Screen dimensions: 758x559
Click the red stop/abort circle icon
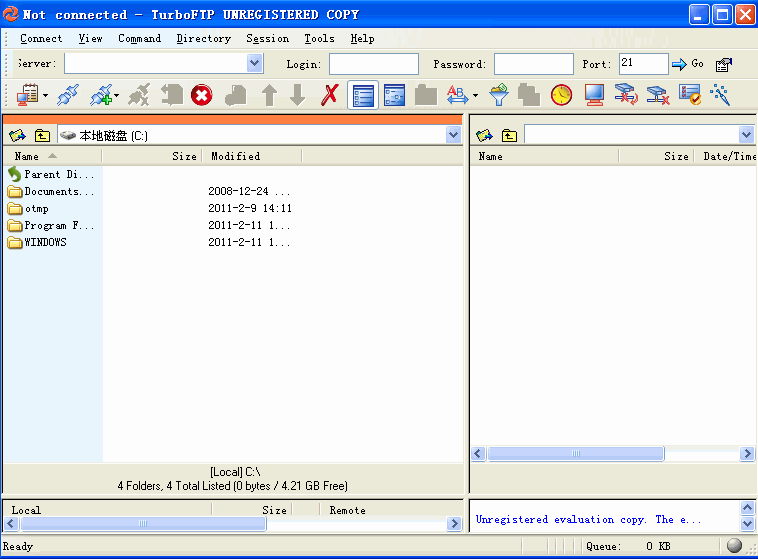[202, 95]
